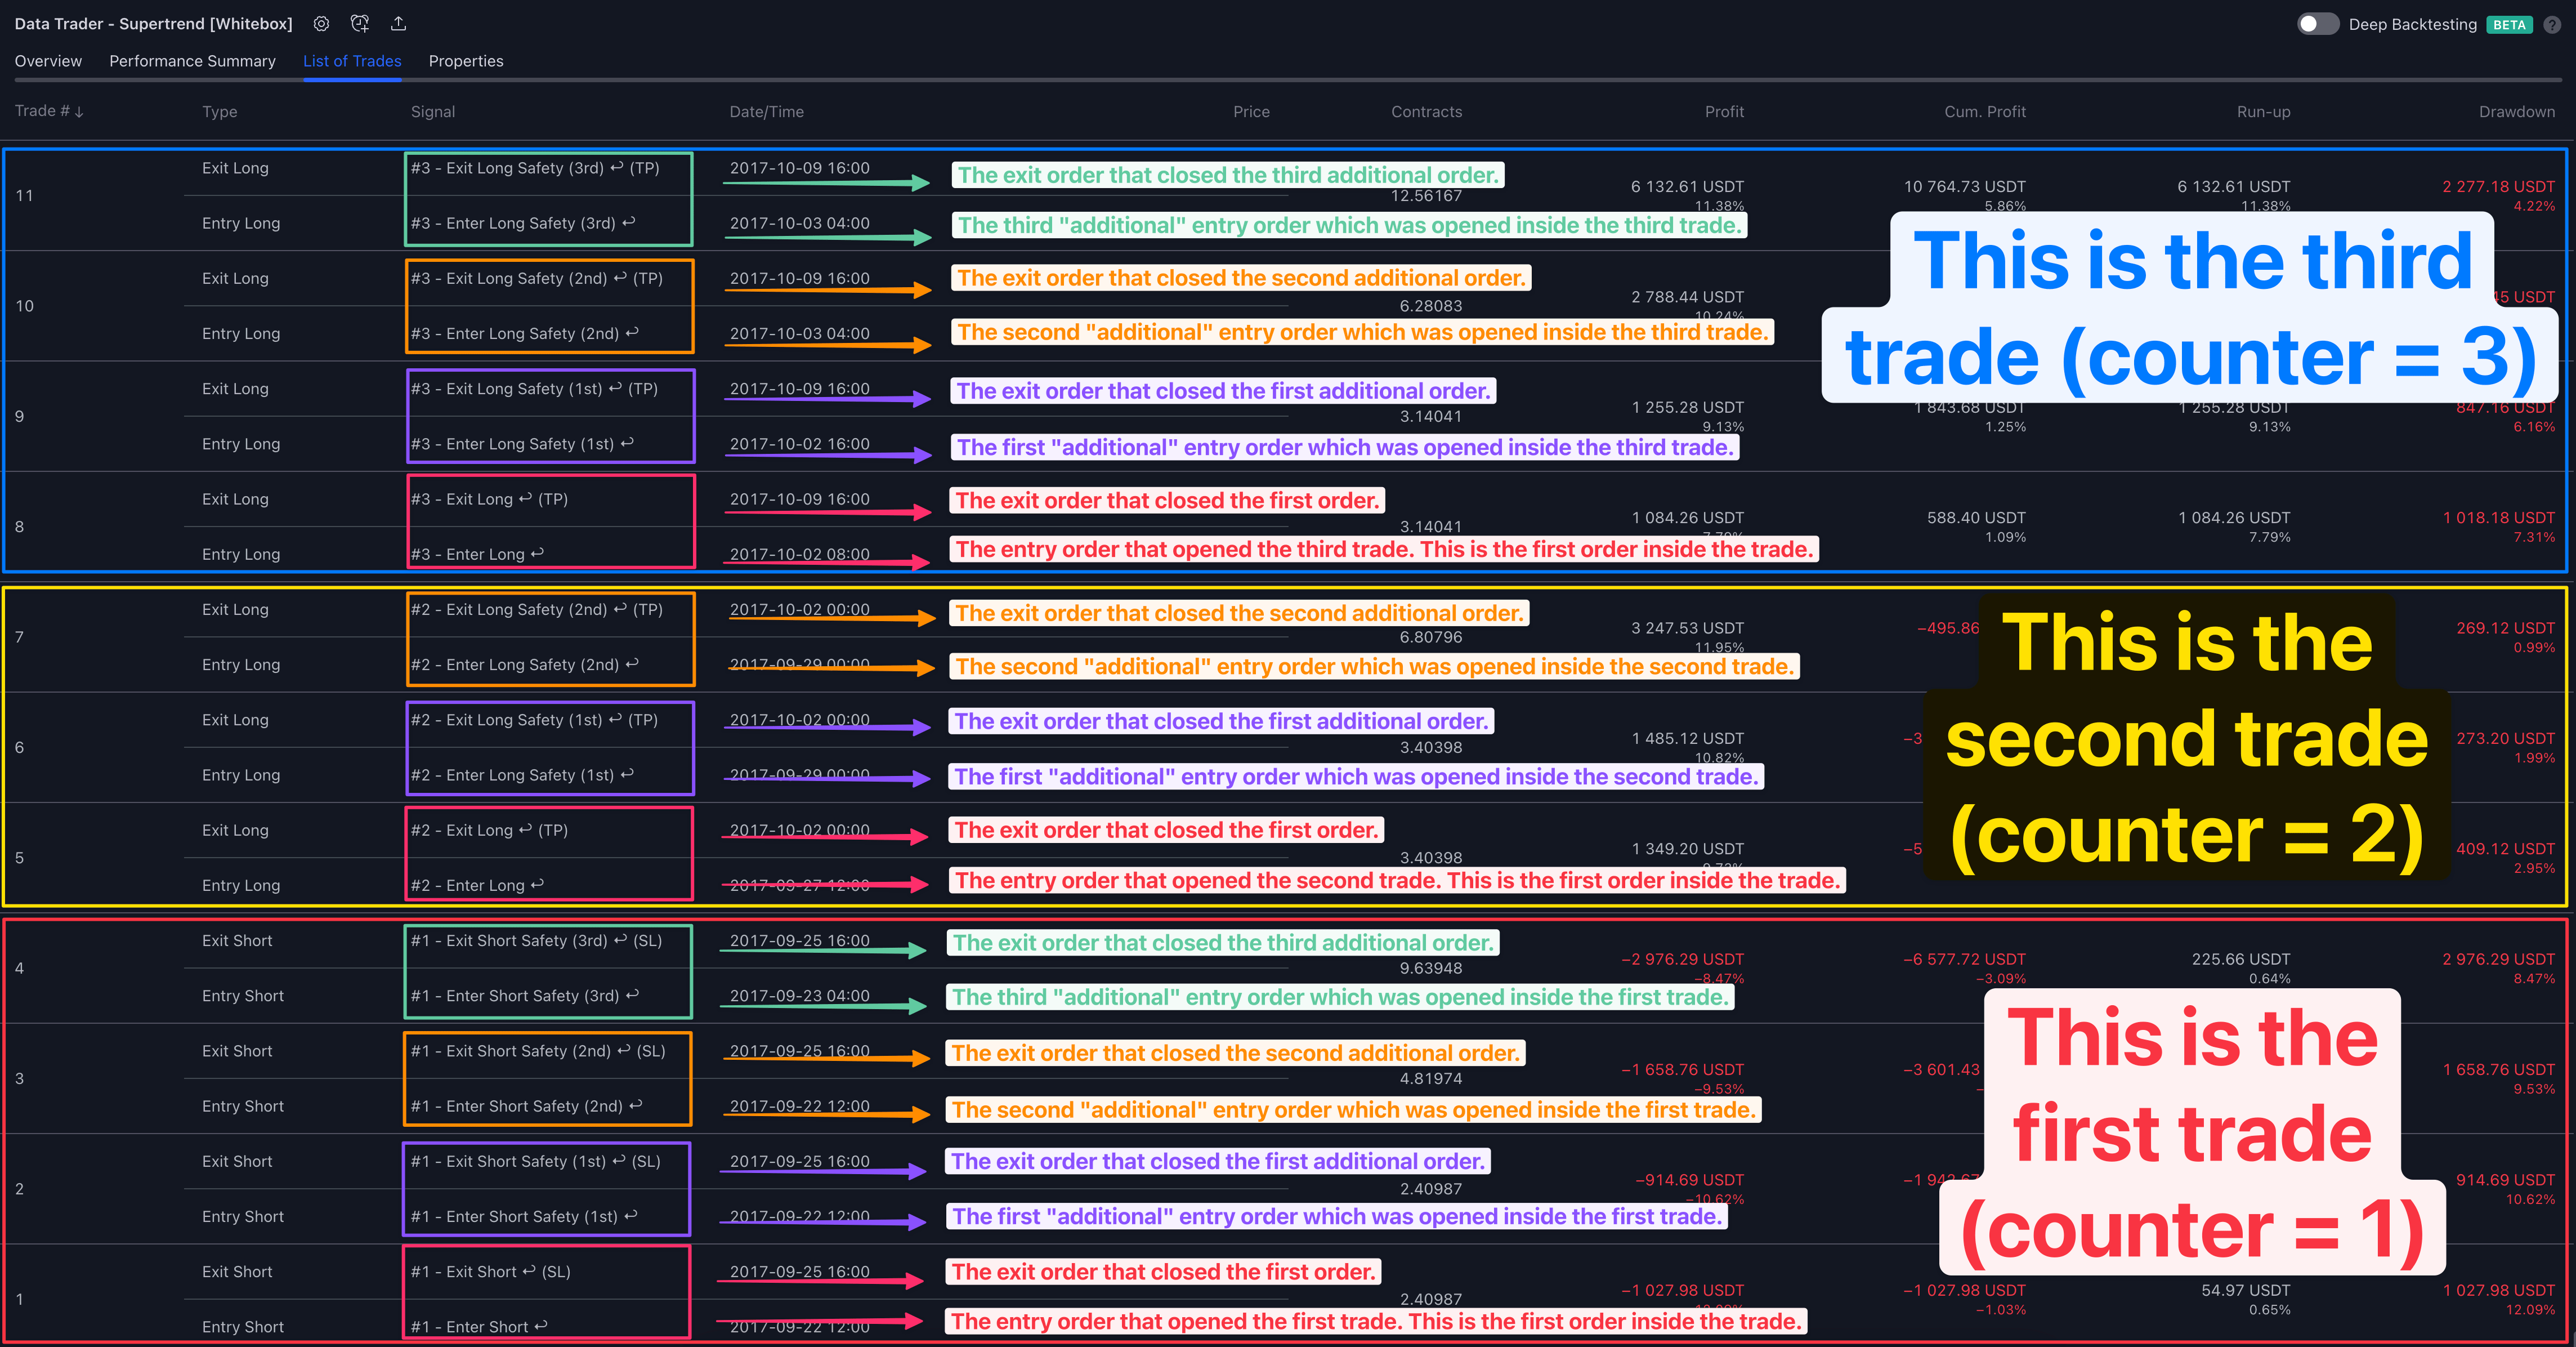Image resolution: width=2576 pixels, height=1347 pixels.
Task: Click the 10 764.73 USDT cumulative profit
Action: coord(1964,186)
